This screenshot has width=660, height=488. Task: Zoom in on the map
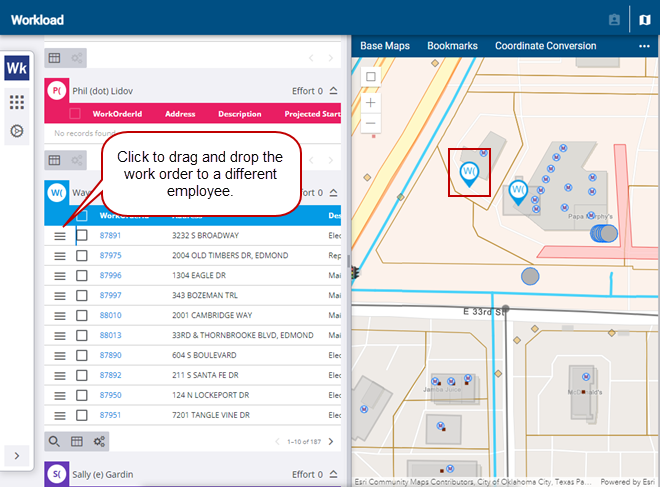coord(371,102)
